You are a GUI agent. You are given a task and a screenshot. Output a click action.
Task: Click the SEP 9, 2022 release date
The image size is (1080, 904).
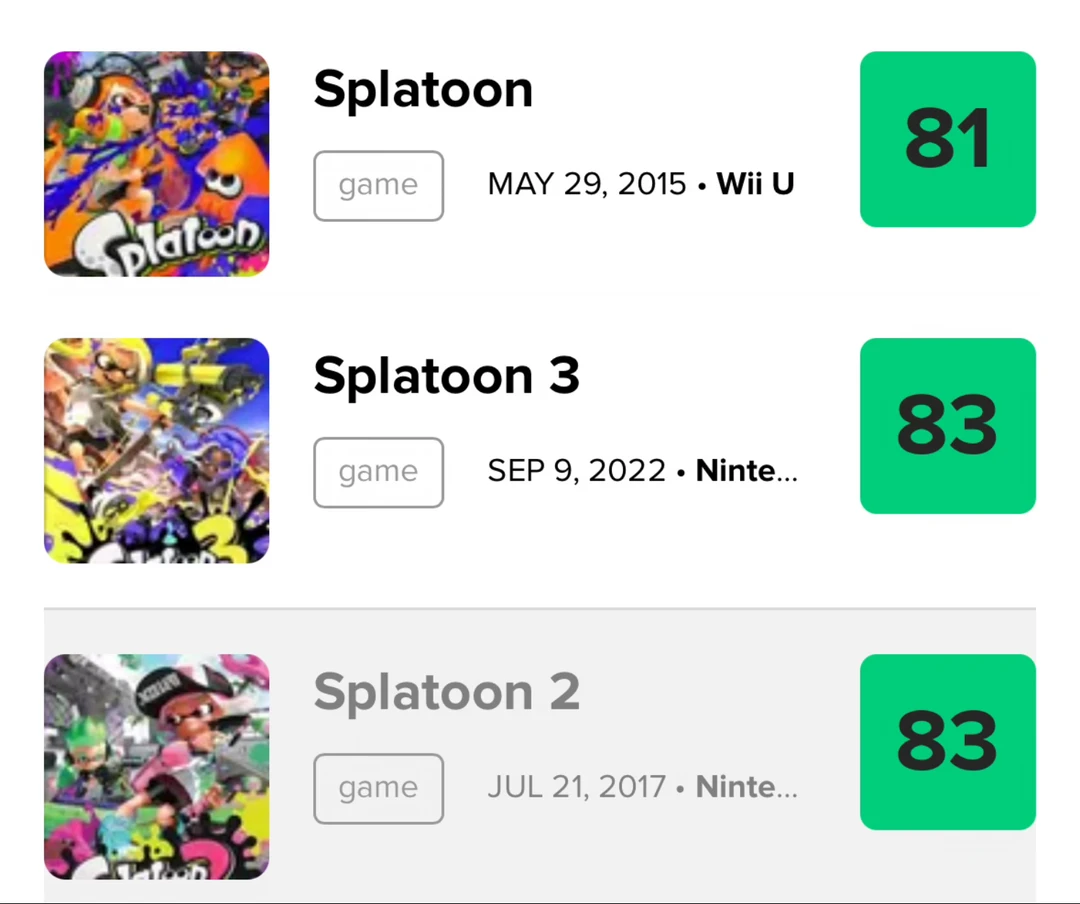click(577, 471)
